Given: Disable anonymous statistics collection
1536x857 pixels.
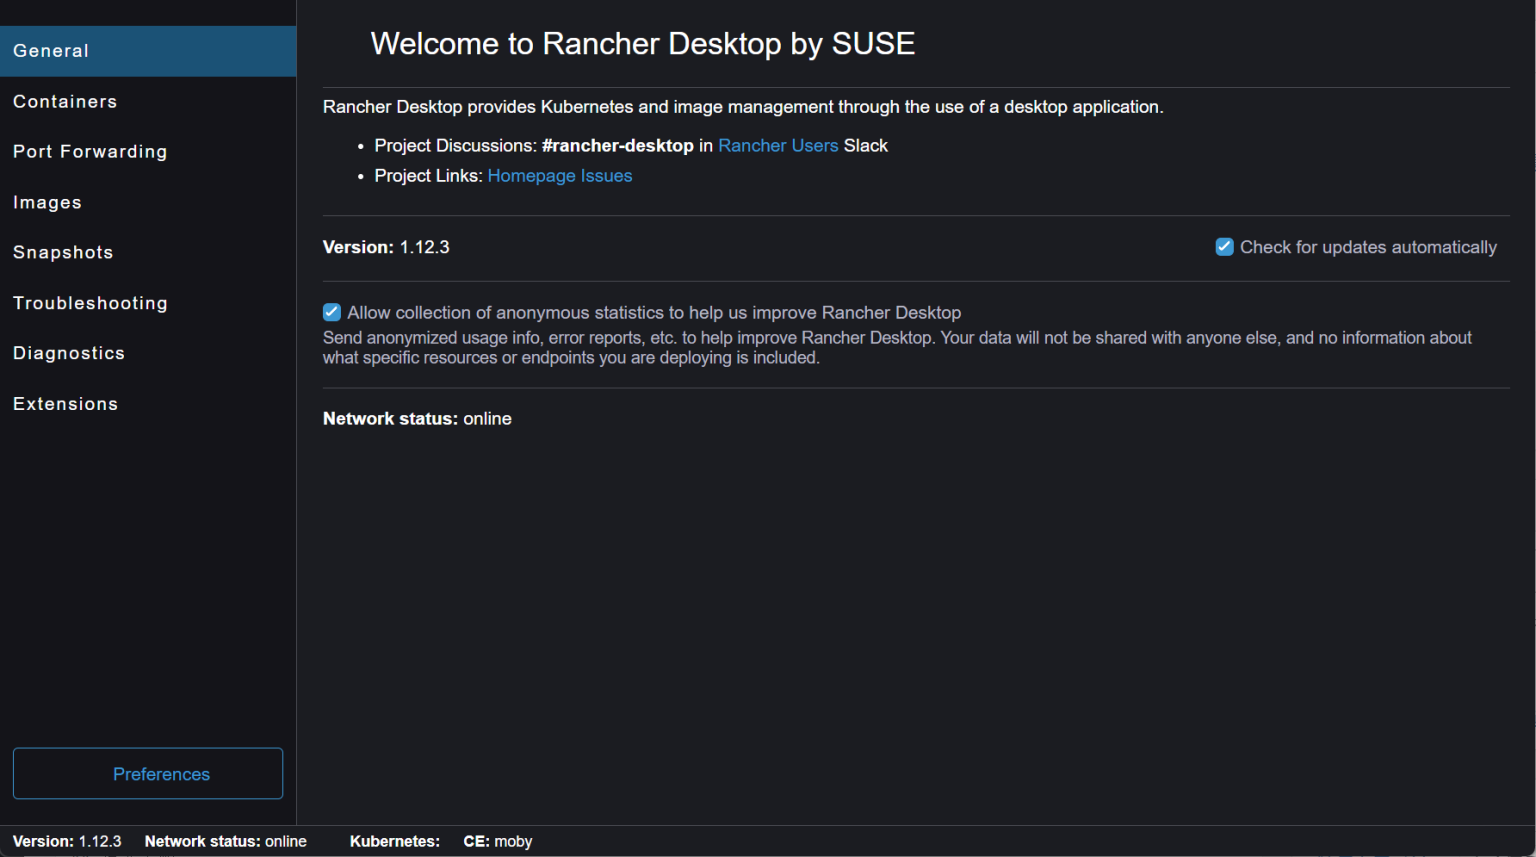Looking at the screenshot, I should [x=331, y=312].
